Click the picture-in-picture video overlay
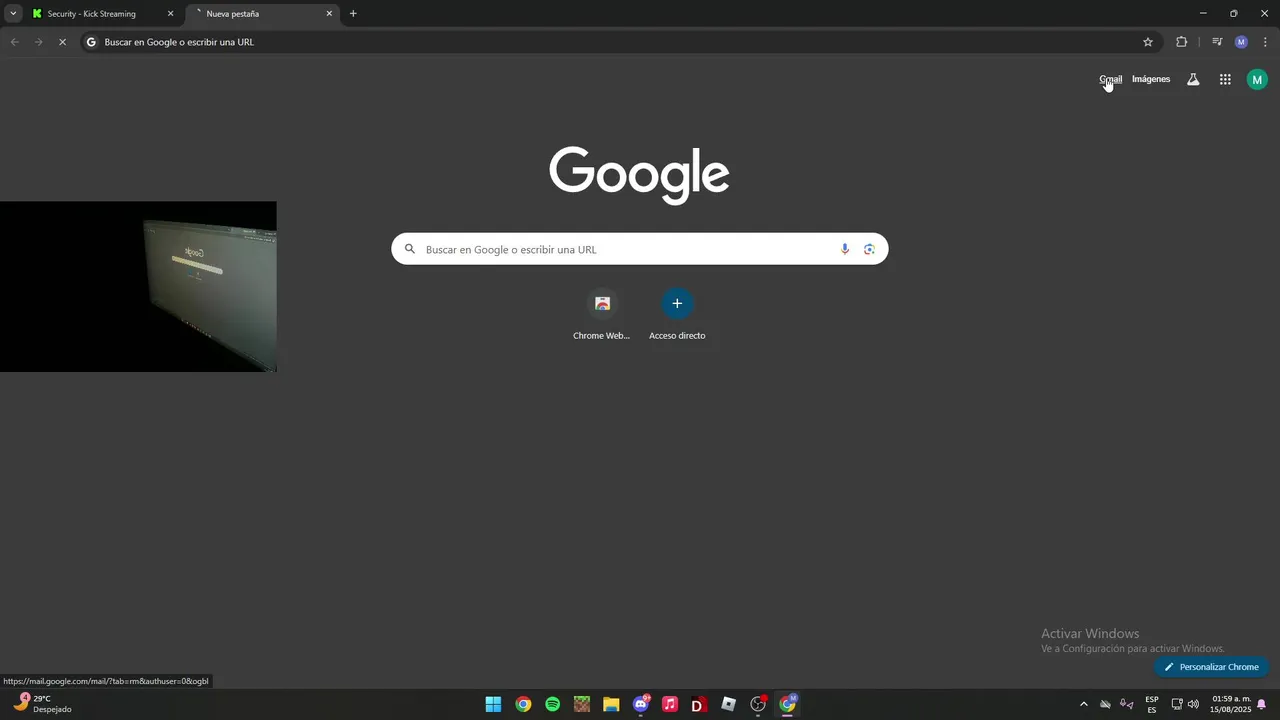Screen dimensions: 1280x720 [138, 287]
